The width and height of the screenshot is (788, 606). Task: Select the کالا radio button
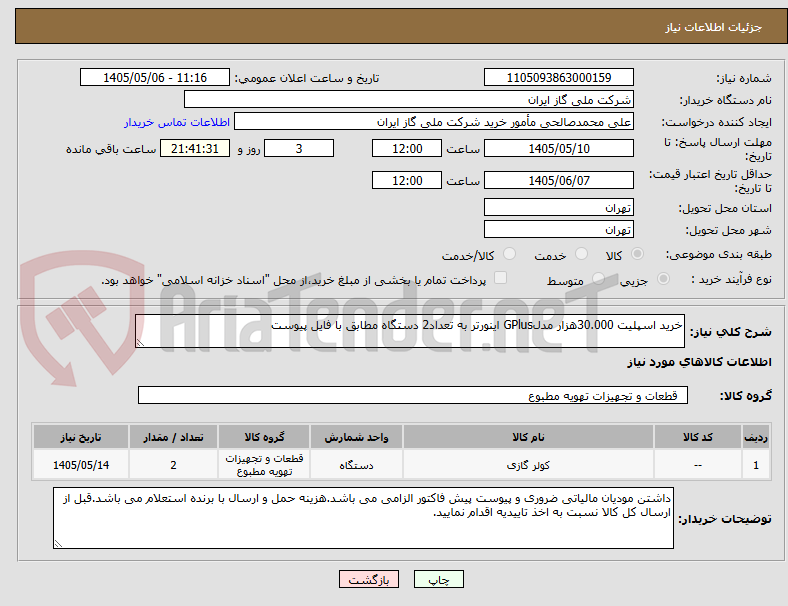(x=637, y=254)
